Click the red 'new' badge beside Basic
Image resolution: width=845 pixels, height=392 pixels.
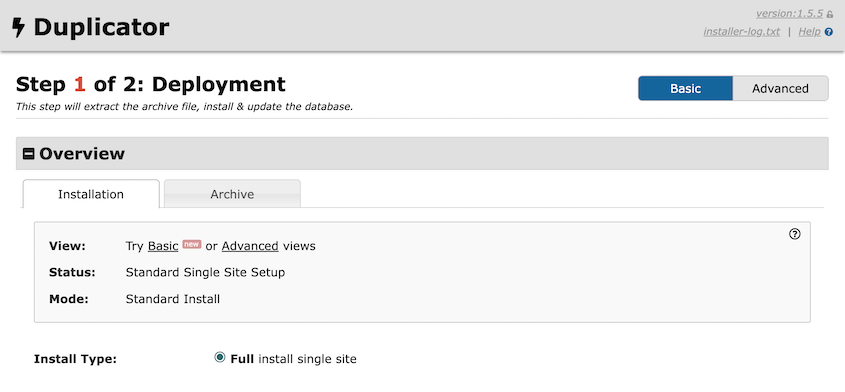[191, 244]
